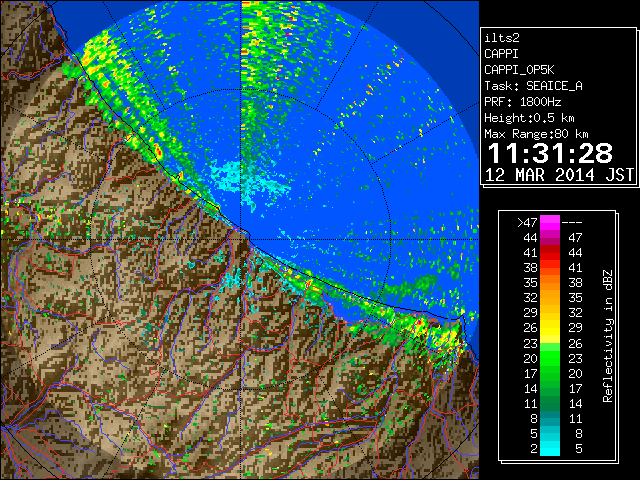Click the 'CAPPI_0P5K' product name
Viewport: 640px width, 480px height.
(519, 70)
